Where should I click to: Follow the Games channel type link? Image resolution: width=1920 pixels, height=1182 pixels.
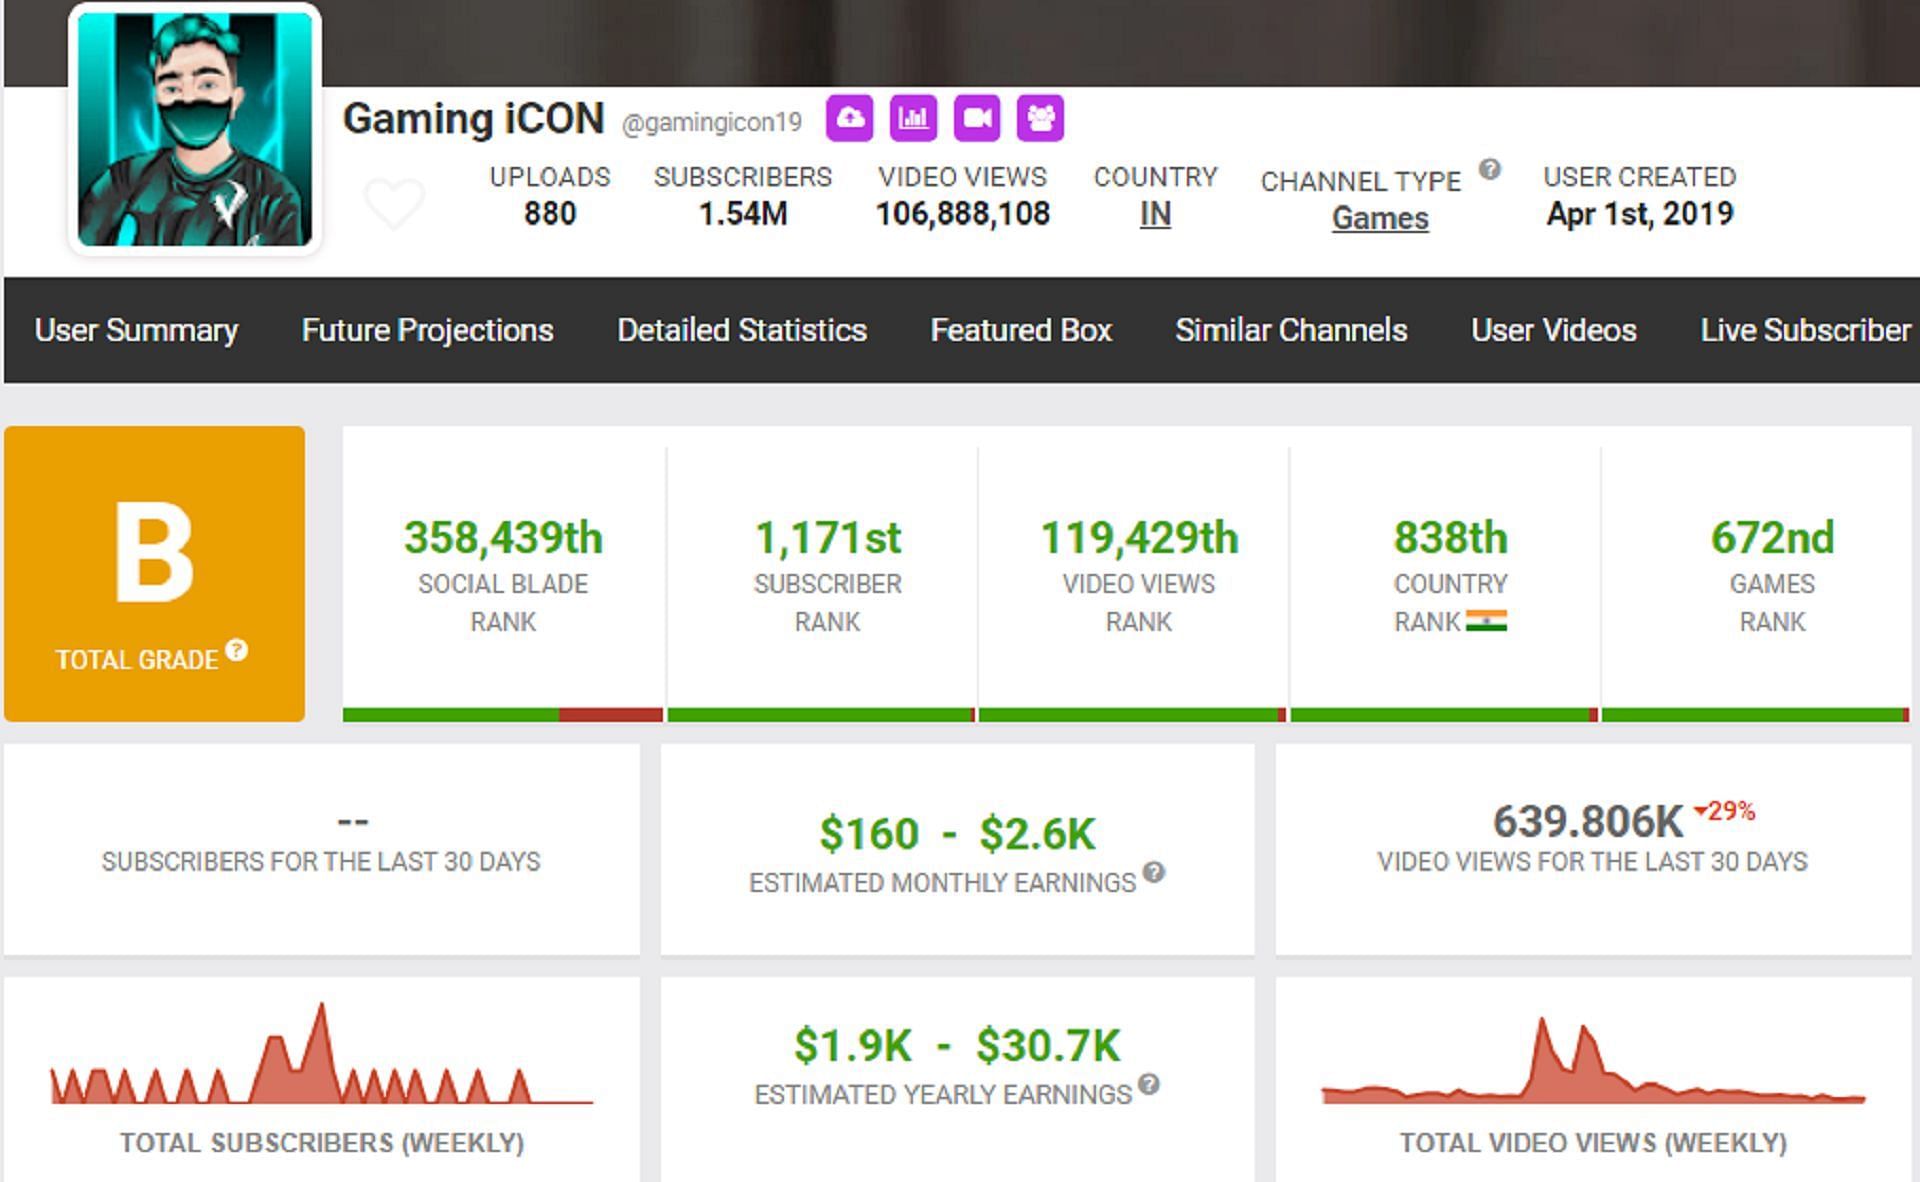(x=1380, y=218)
